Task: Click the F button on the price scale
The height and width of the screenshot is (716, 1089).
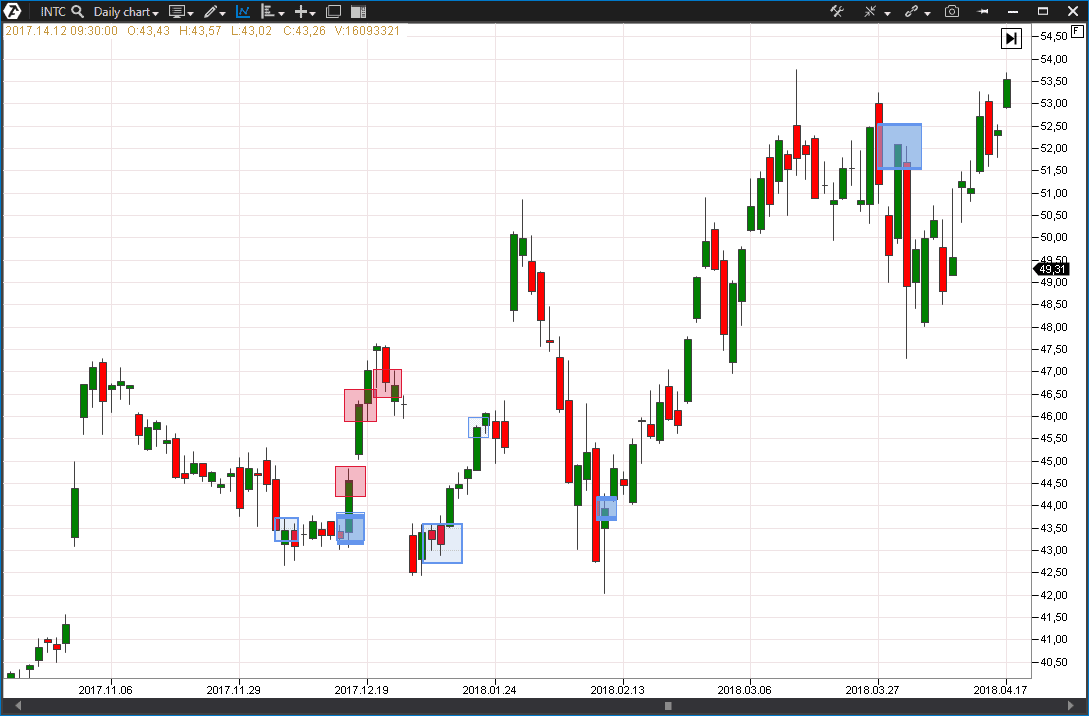Action: tap(1076, 32)
